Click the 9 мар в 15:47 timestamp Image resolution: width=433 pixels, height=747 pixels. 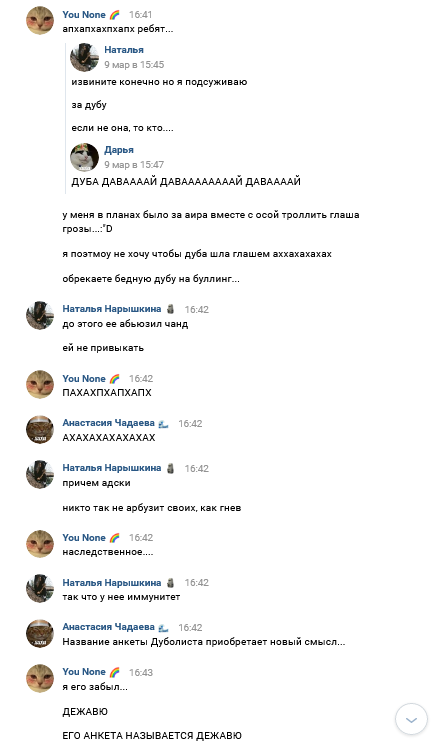tap(134, 164)
